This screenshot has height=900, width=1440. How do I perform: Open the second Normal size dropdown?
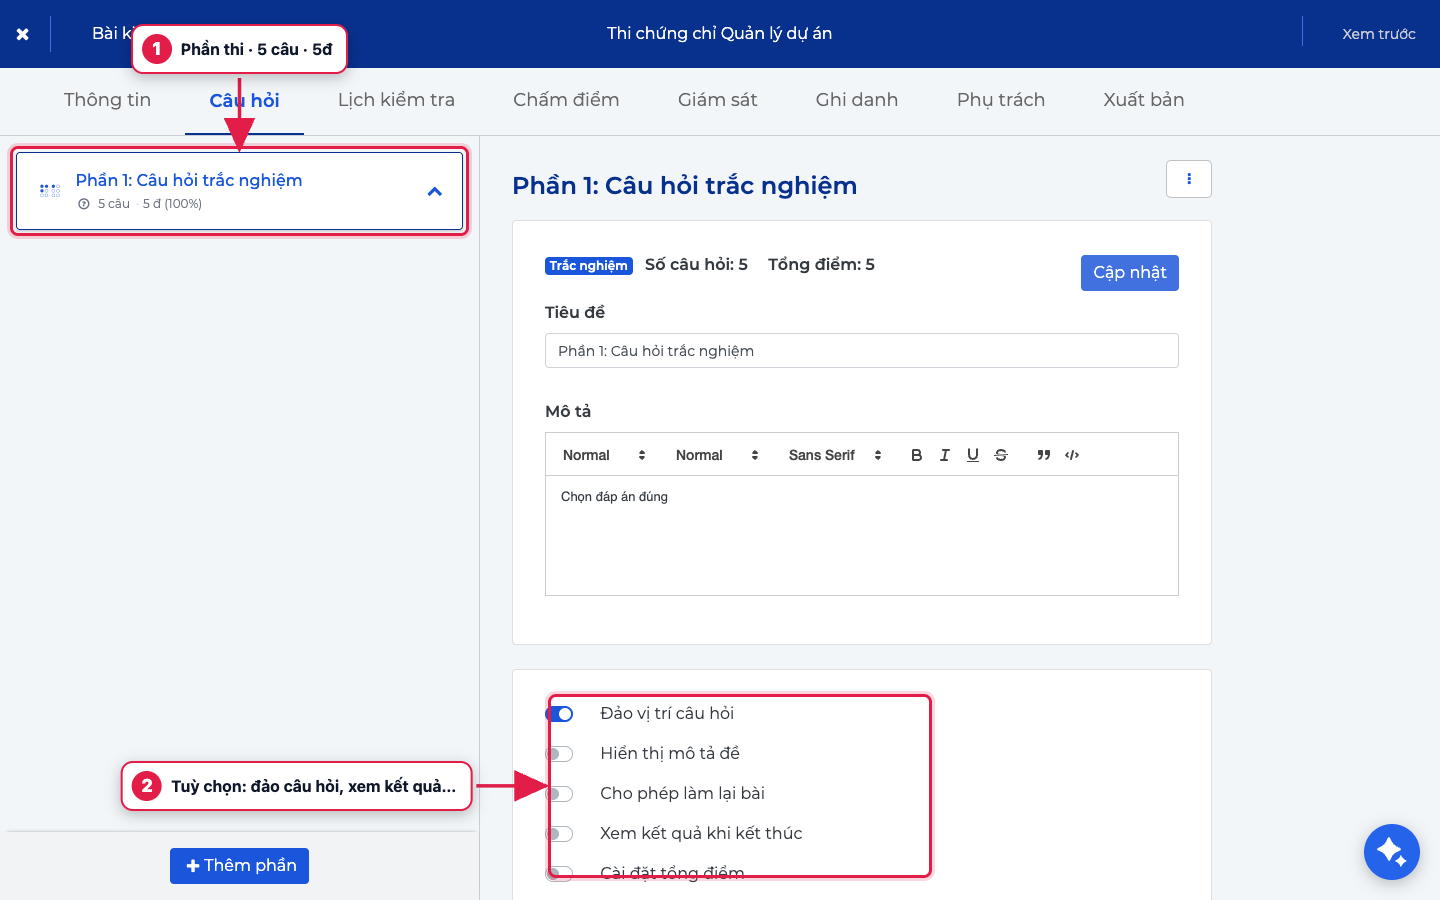coord(717,455)
